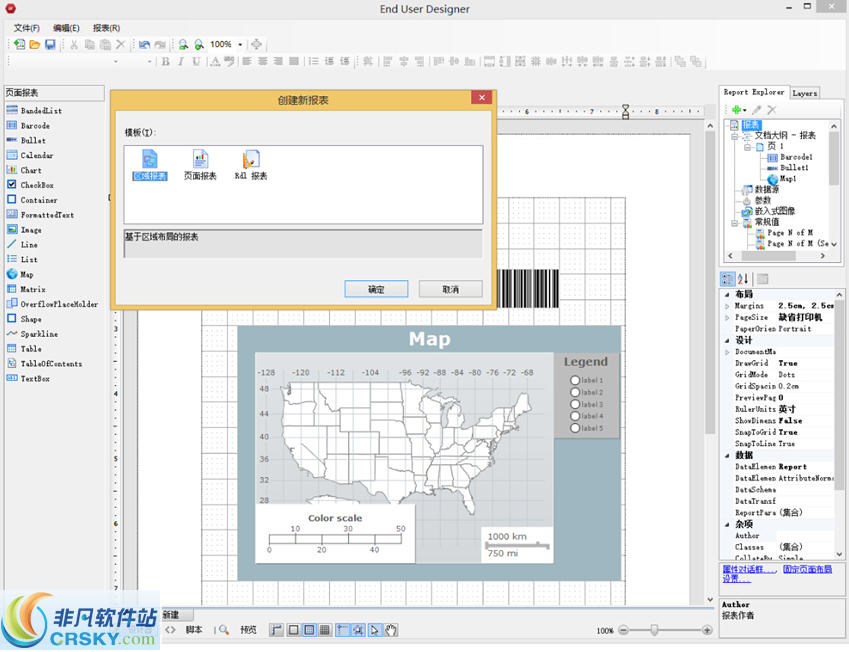Click the Align text left icon
This screenshot has height=652, width=849.
tap(247, 61)
